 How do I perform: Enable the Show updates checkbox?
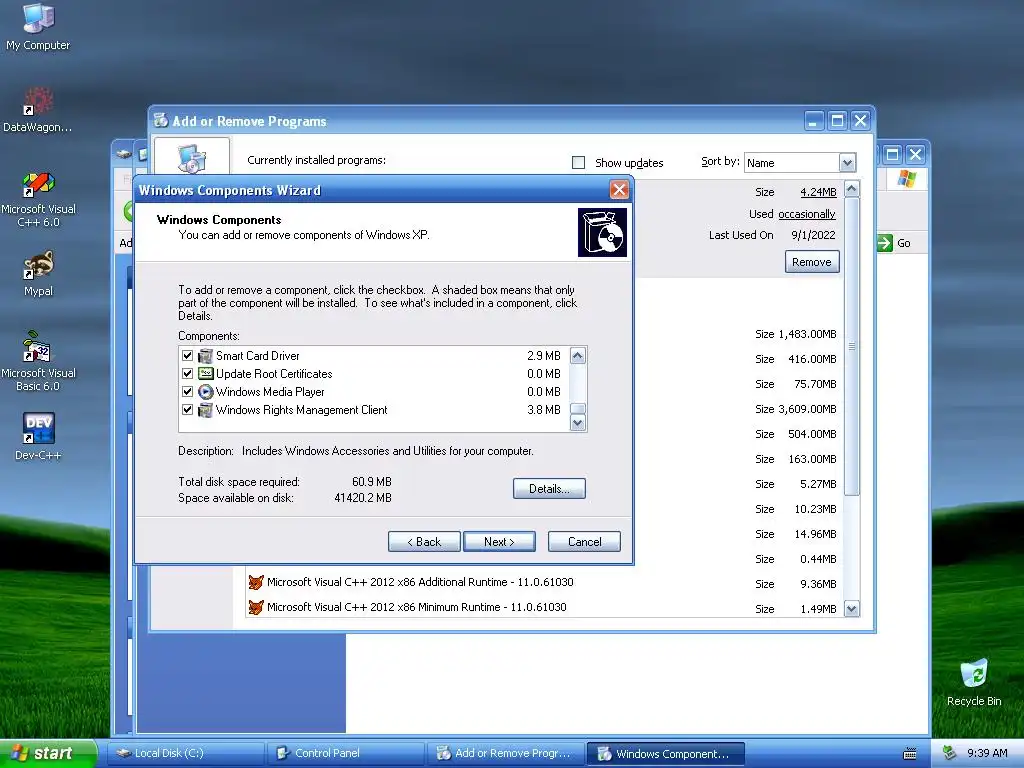click(579, 163)
